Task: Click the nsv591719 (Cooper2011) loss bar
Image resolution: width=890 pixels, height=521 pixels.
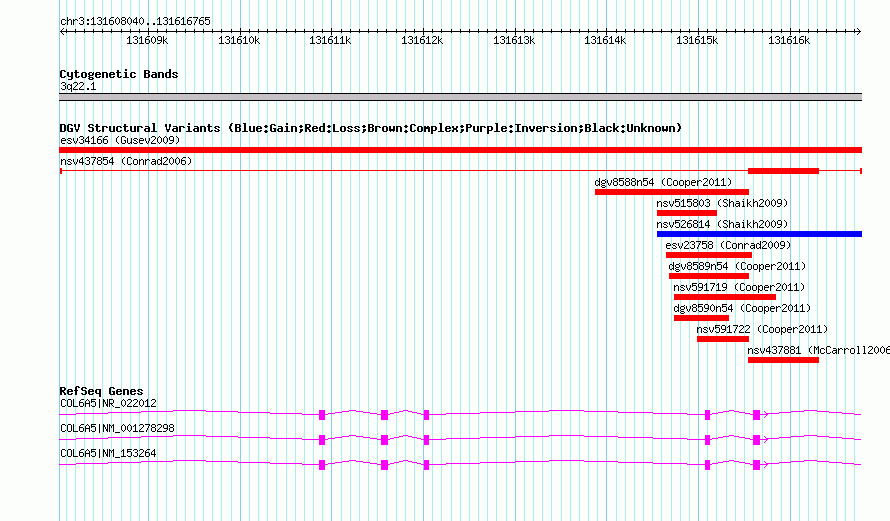Action: 725,297
